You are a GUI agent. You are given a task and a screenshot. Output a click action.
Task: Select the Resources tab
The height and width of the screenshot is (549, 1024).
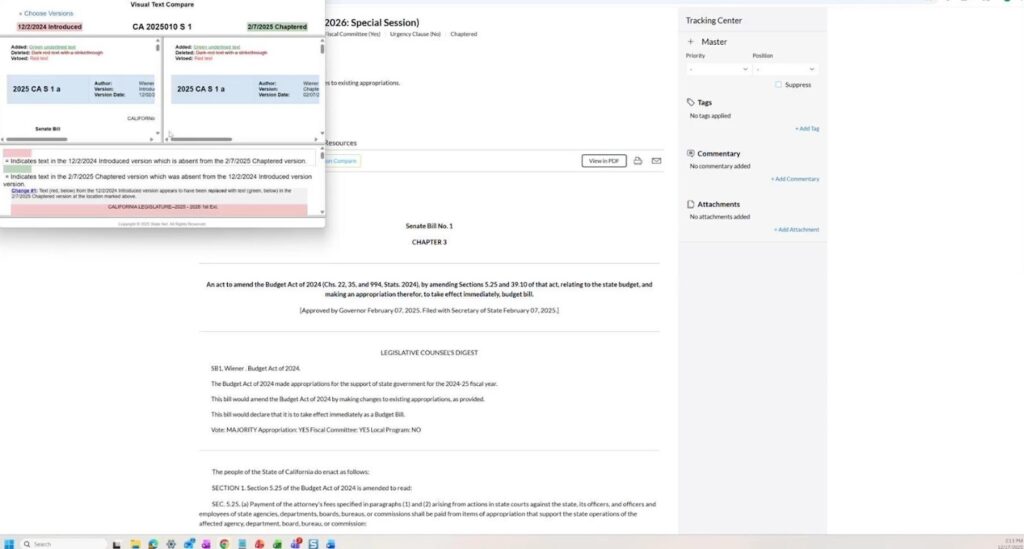click(x=340, y=143)
